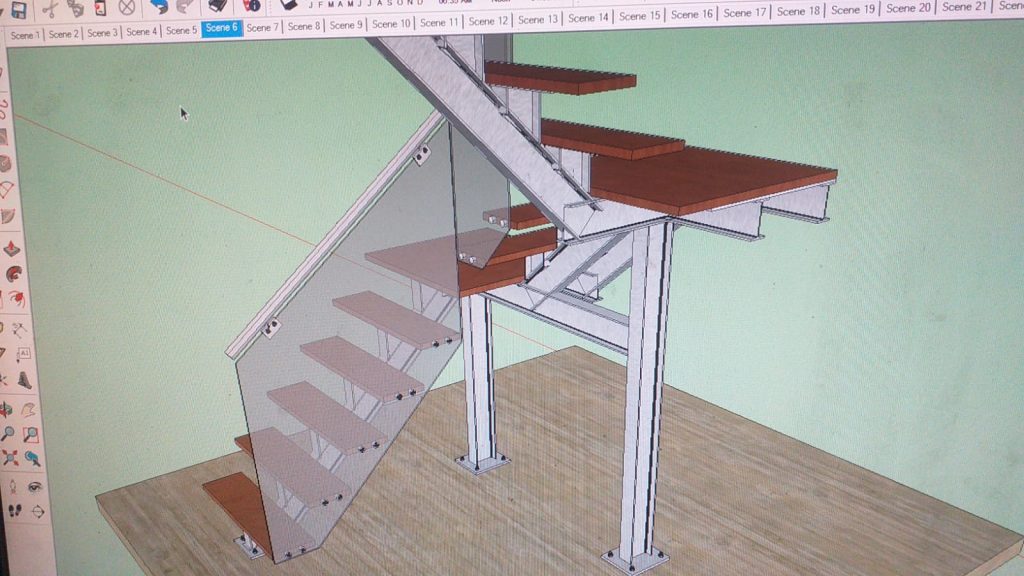Open the Scene 7 tab

263,27
